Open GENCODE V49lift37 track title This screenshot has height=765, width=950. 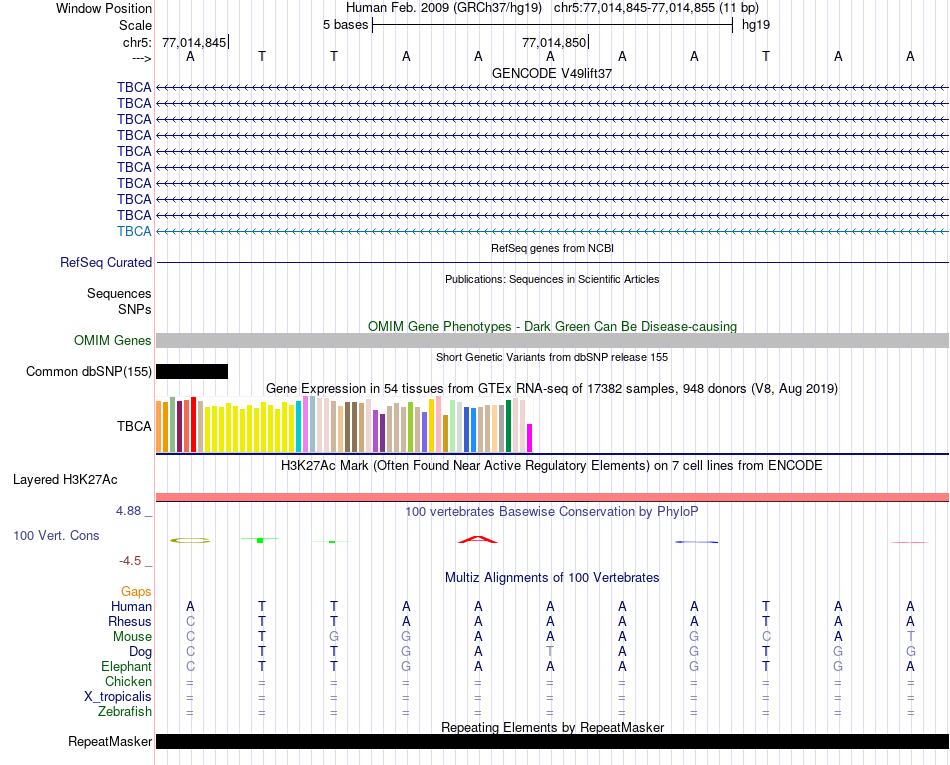tap(552, 73)
